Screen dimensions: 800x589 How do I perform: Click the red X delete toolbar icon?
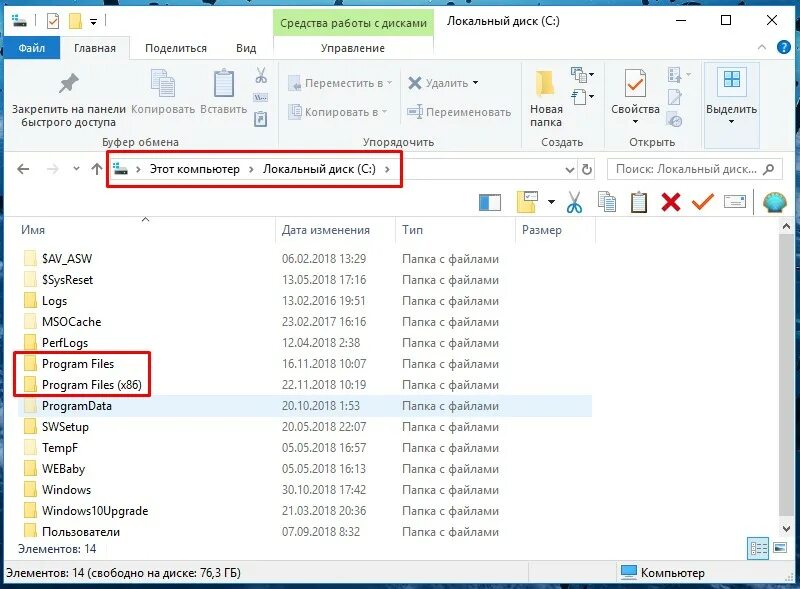670,202
